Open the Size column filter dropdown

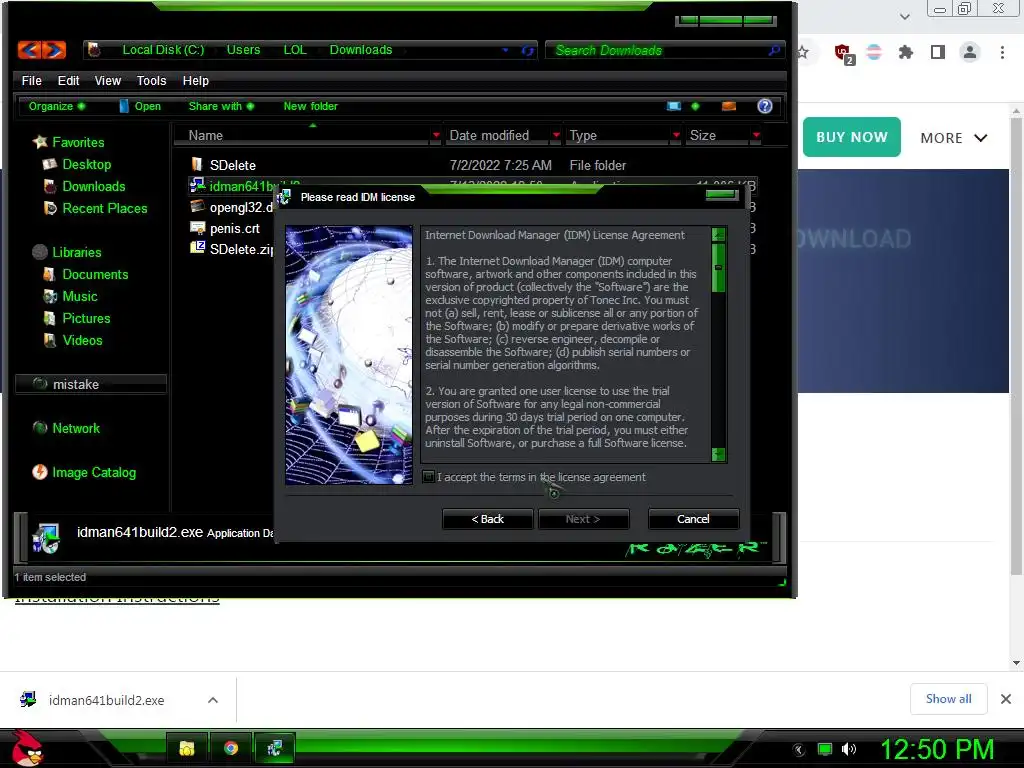[756, 135]
